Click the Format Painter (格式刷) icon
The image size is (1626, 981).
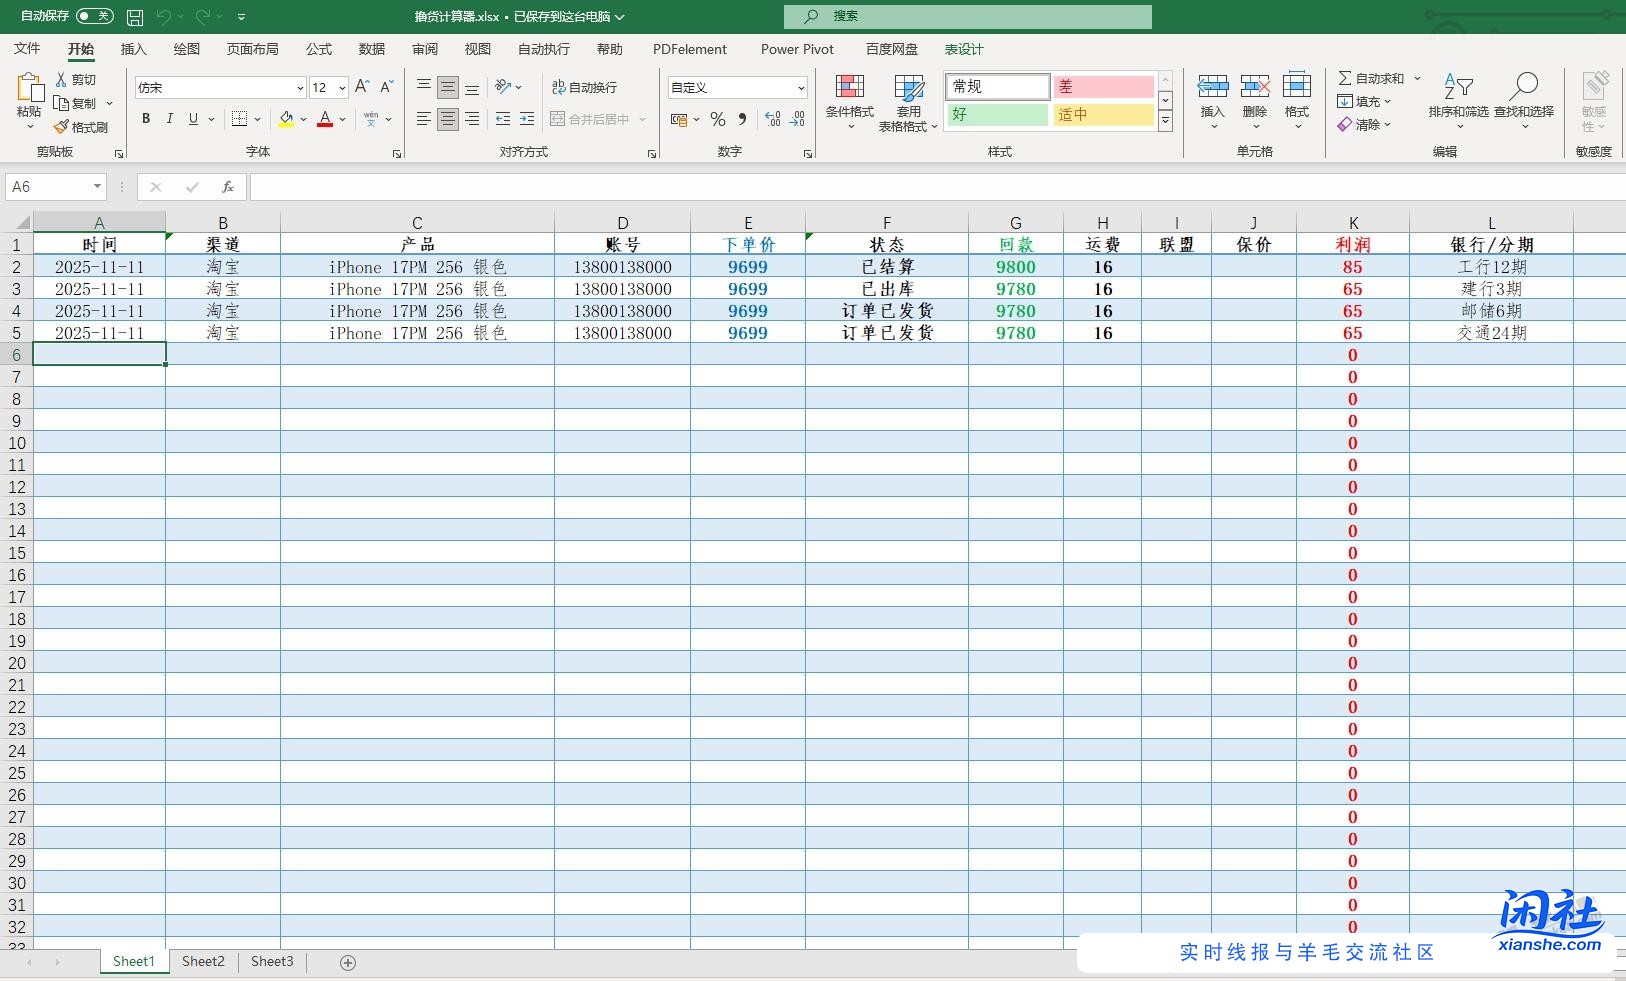tap(61, 127)
